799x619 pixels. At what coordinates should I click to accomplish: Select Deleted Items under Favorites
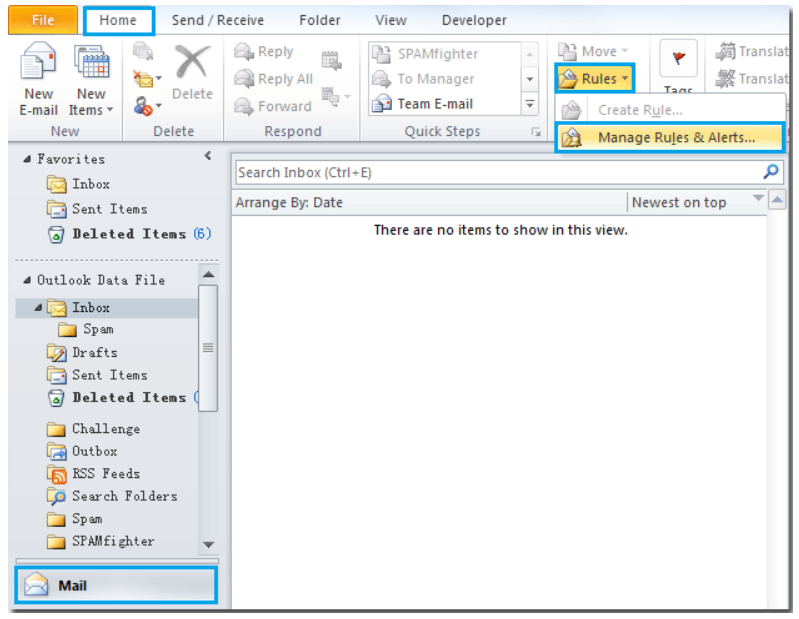pos(129,234)
